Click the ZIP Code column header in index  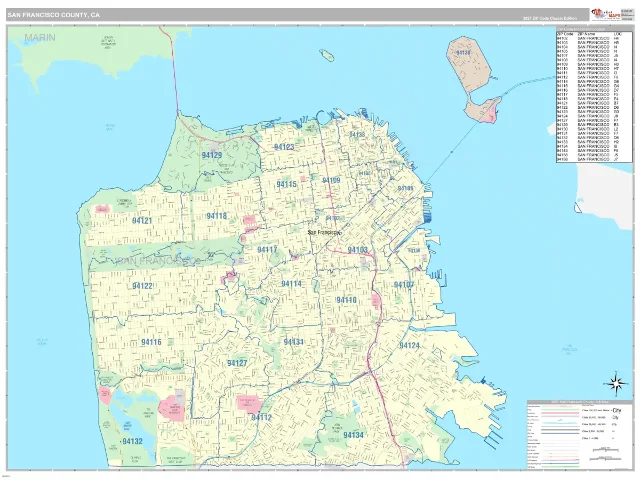(x=565, y=34)
